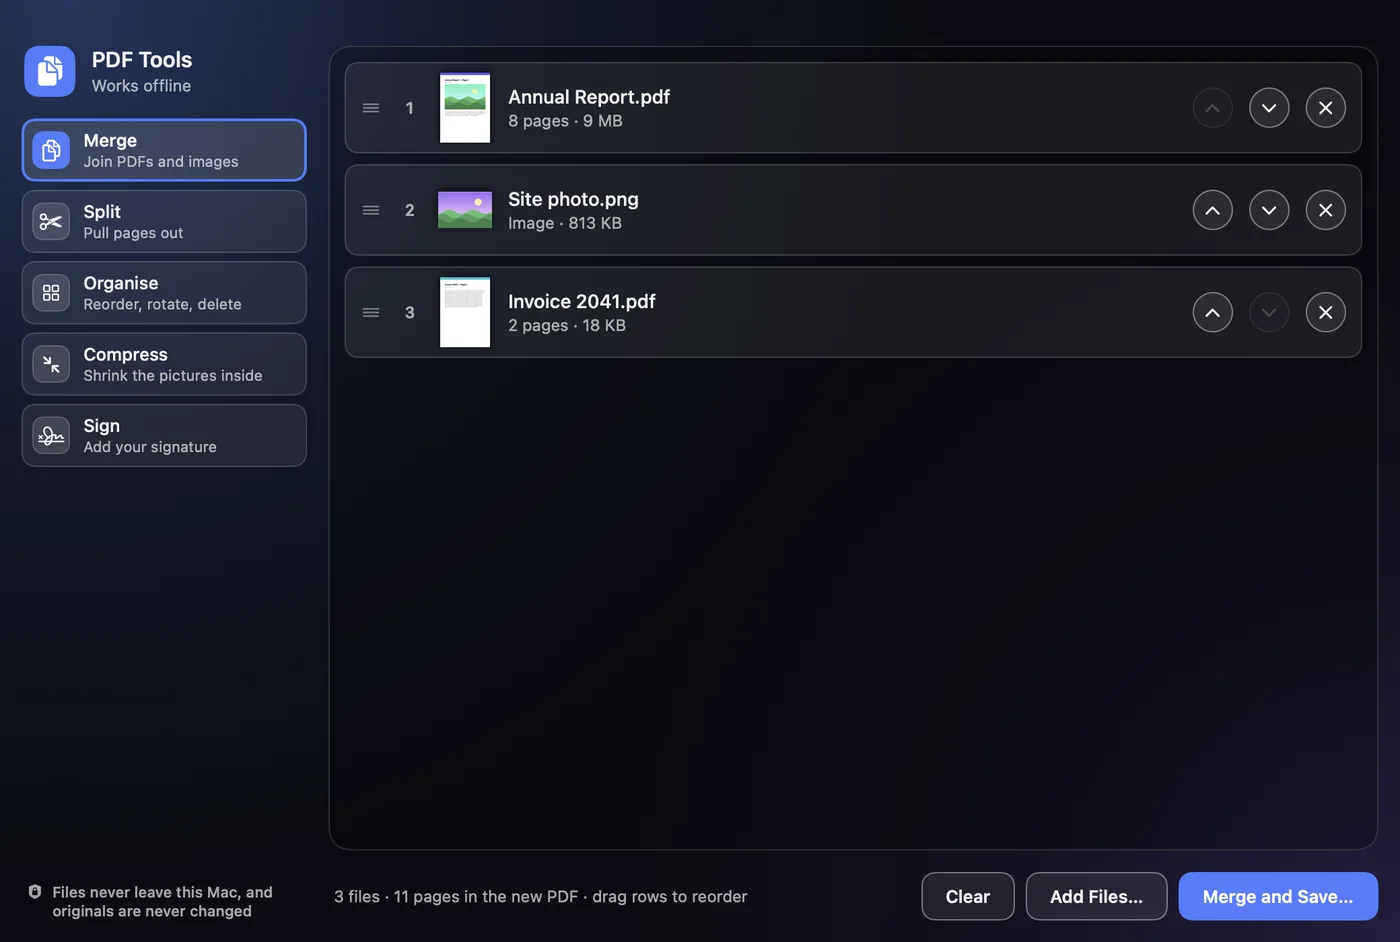The height and width of the screenshot is (942, 1400).
Task: Click the drag handle of Annual Report.pdf row
Action: [x=371, y=108]
